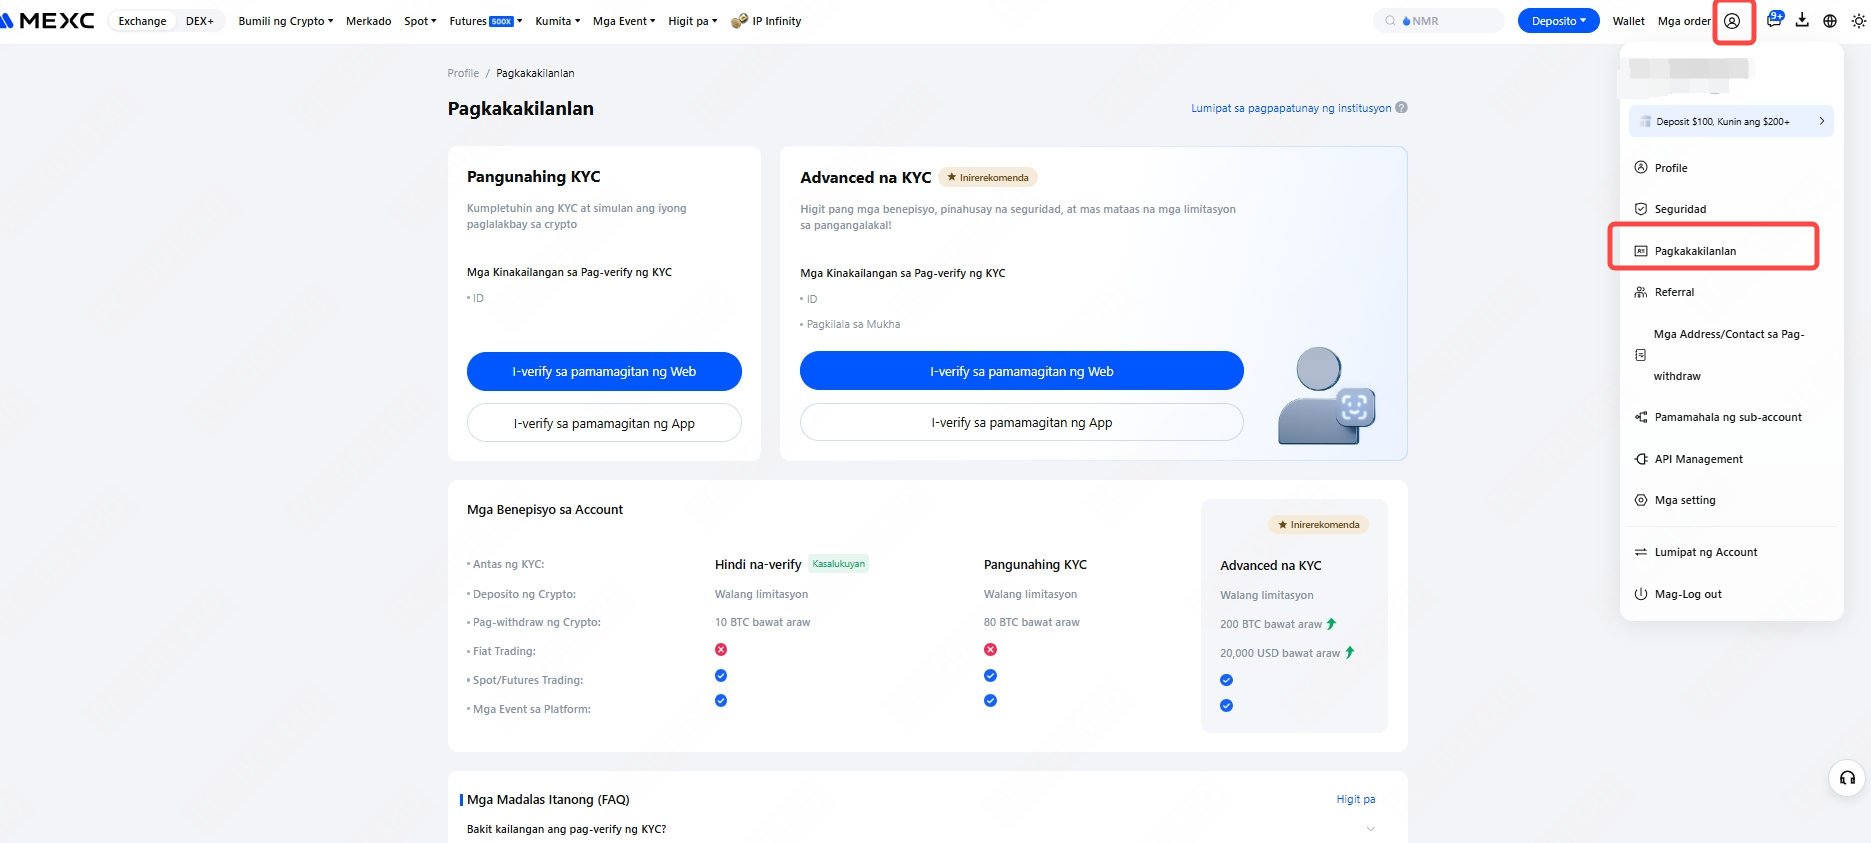
Task: Choose Mag-Log out in the account menu
Action: coord(1687,594)
